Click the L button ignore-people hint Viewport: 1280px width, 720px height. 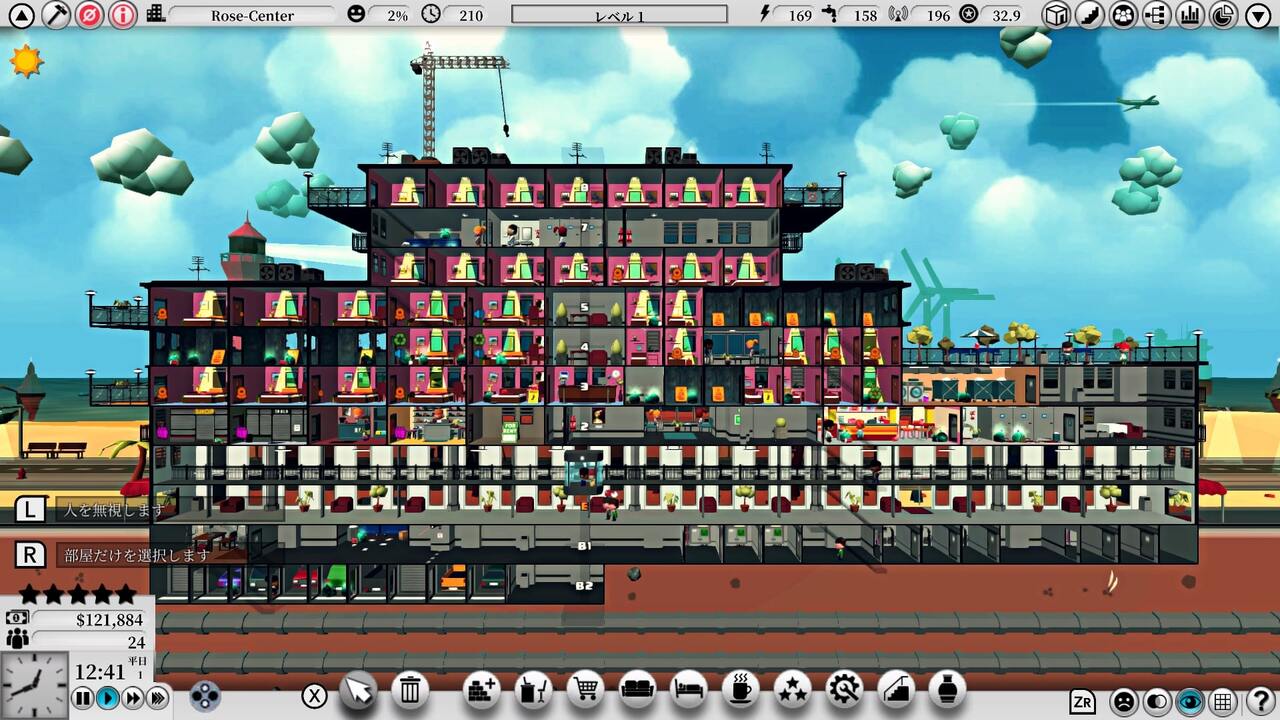click(x=30, y=510)
